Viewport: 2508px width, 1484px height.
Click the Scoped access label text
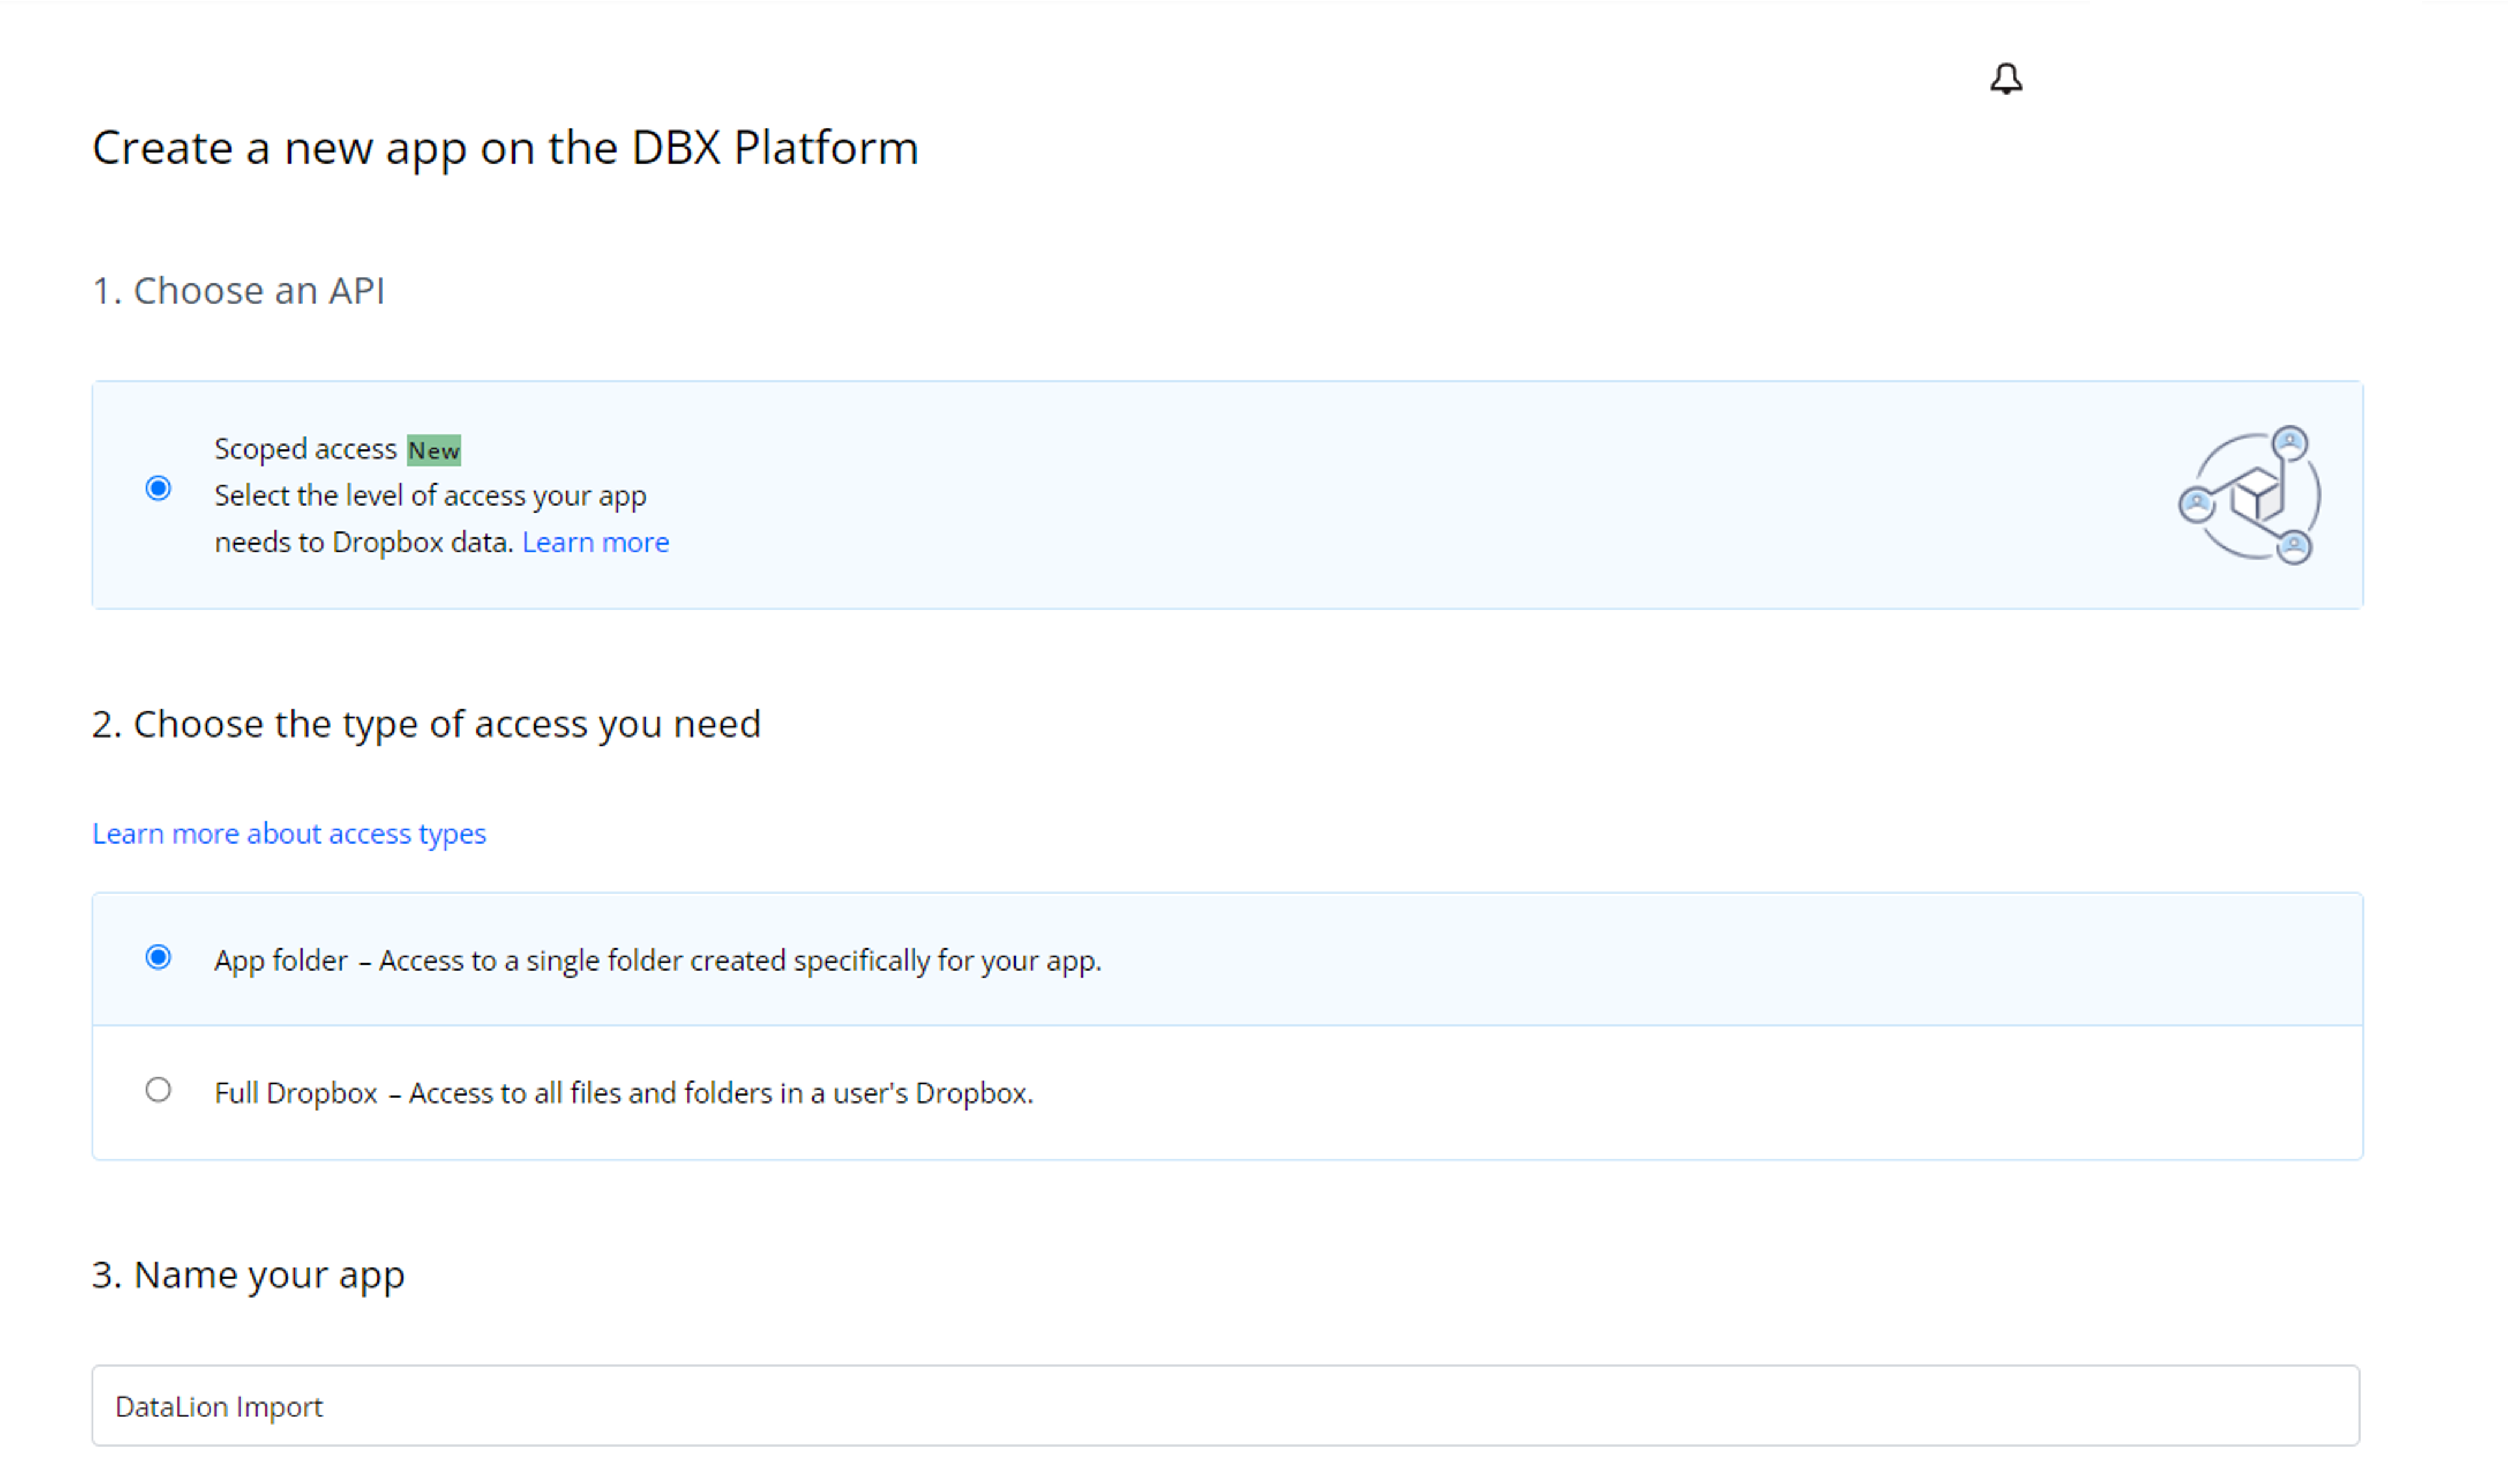[305, 449]
